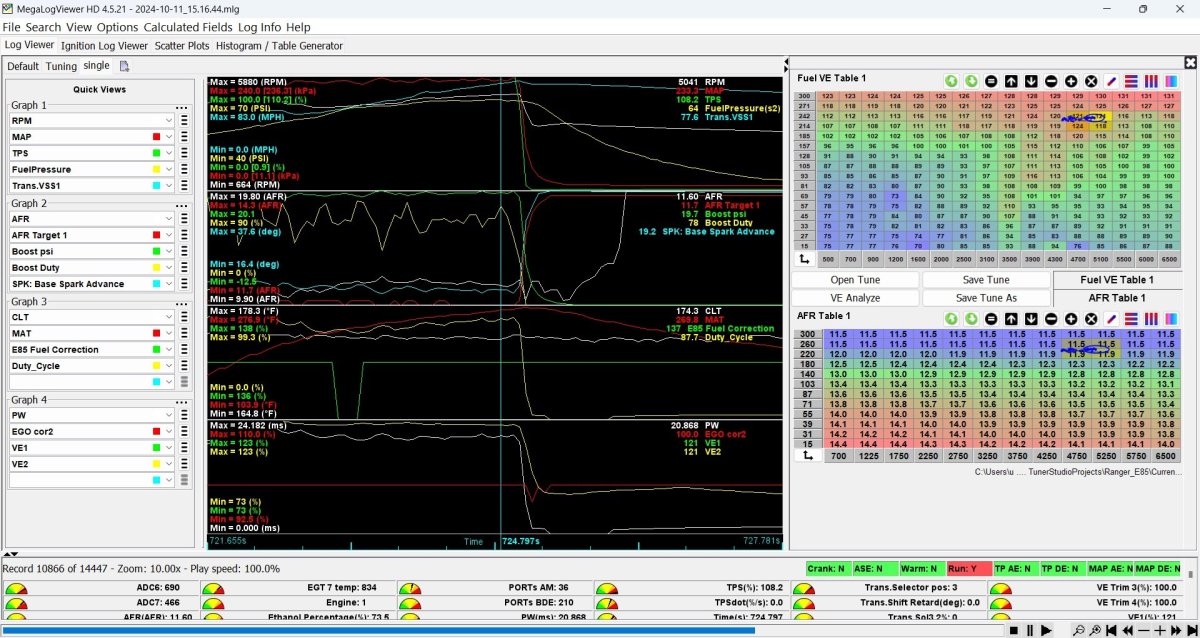Click the add new view tab icon

click(x=125, y=66)
